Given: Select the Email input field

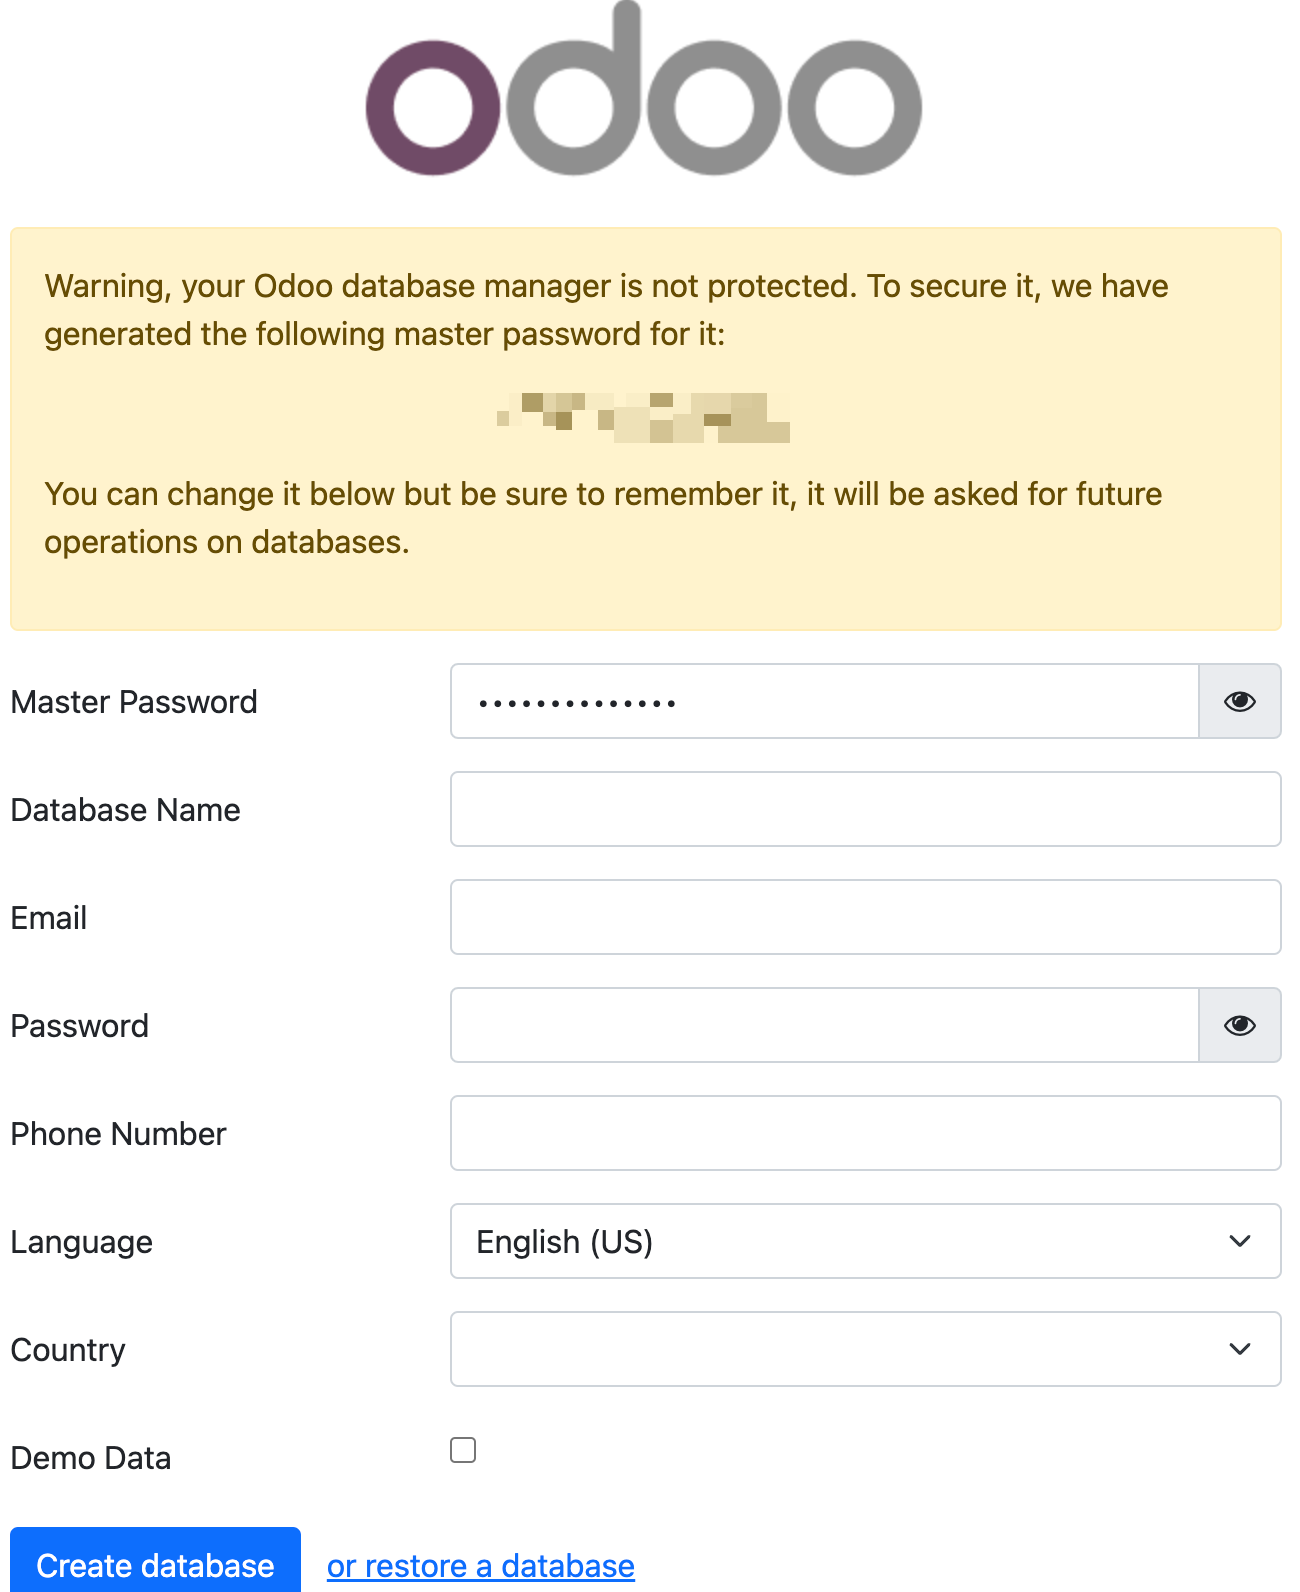Looking at the screenshot, I should [x=865, y=918].
